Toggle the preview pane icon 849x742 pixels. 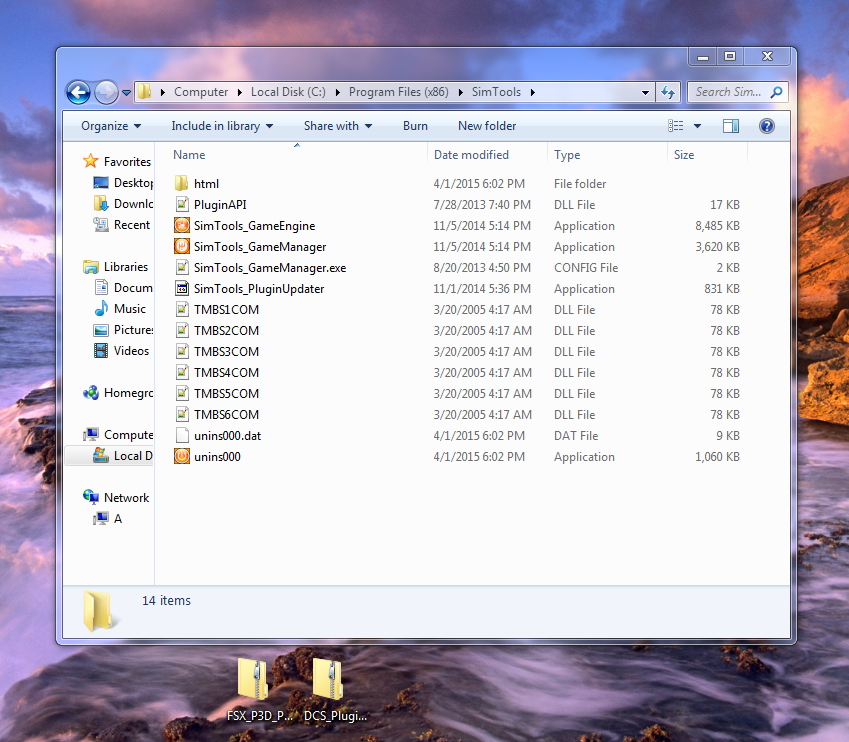click(731, 126)
